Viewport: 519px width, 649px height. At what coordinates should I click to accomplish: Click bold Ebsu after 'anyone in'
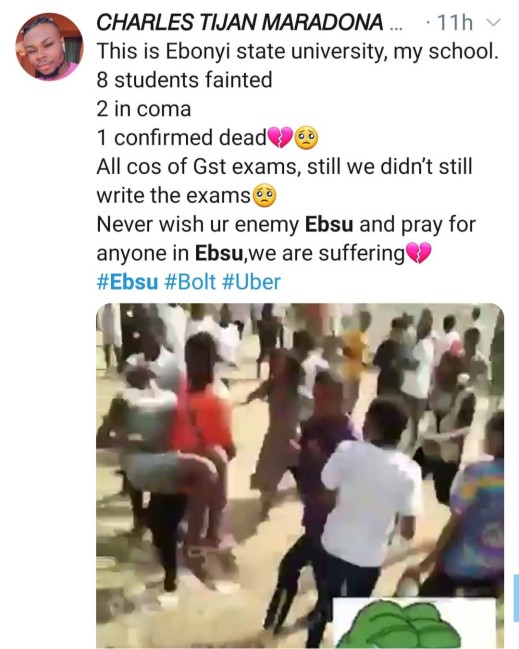pyautogui.click(x=219, y=253)
